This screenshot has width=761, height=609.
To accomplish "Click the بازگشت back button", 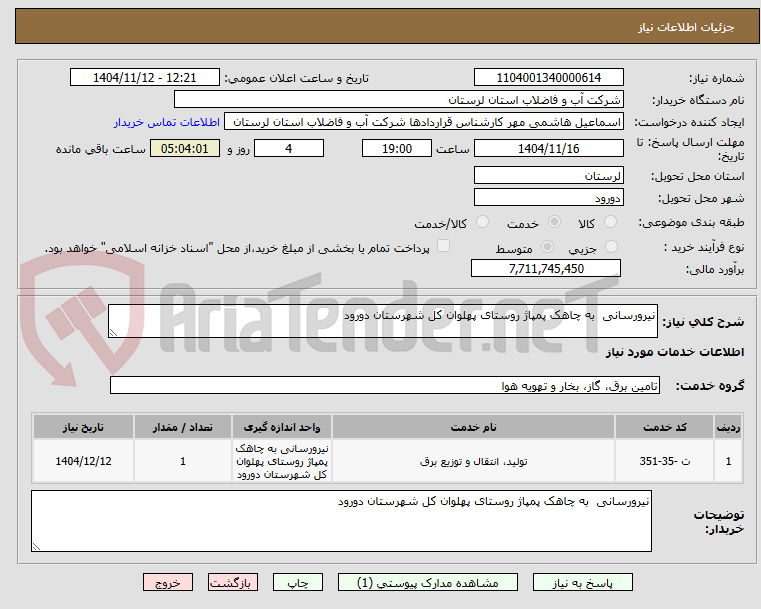I will click(233, 582).
